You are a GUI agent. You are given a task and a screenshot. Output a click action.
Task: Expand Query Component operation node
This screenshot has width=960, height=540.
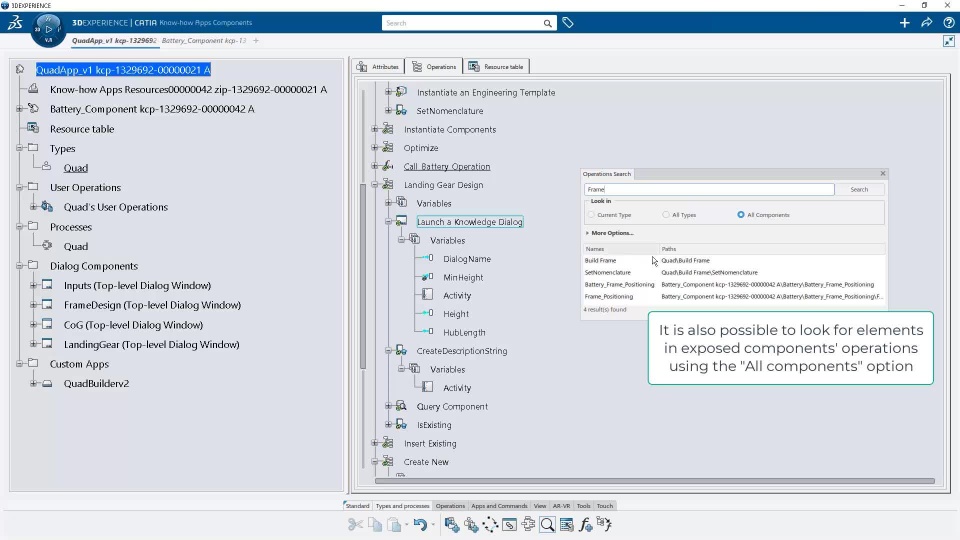point(388,406)
